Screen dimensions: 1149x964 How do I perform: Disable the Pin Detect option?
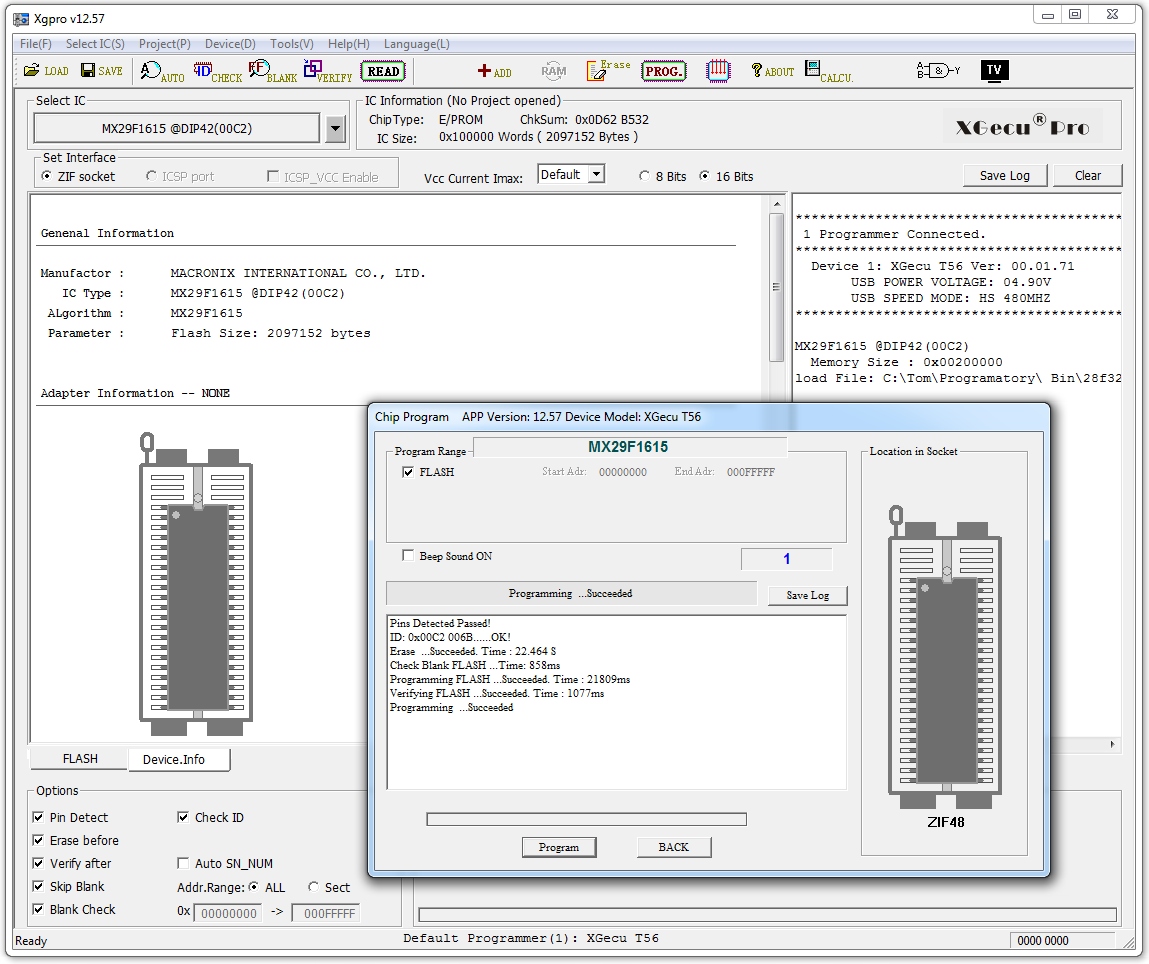click(x=39, y=817)
